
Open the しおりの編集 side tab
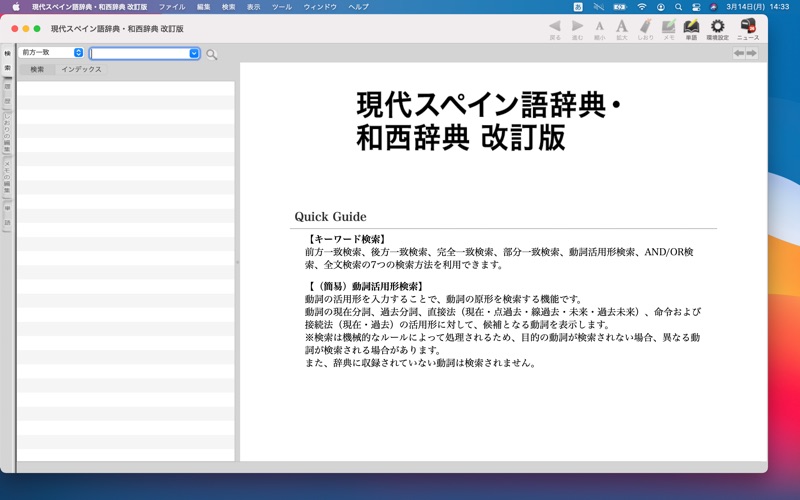pos(7,132)
